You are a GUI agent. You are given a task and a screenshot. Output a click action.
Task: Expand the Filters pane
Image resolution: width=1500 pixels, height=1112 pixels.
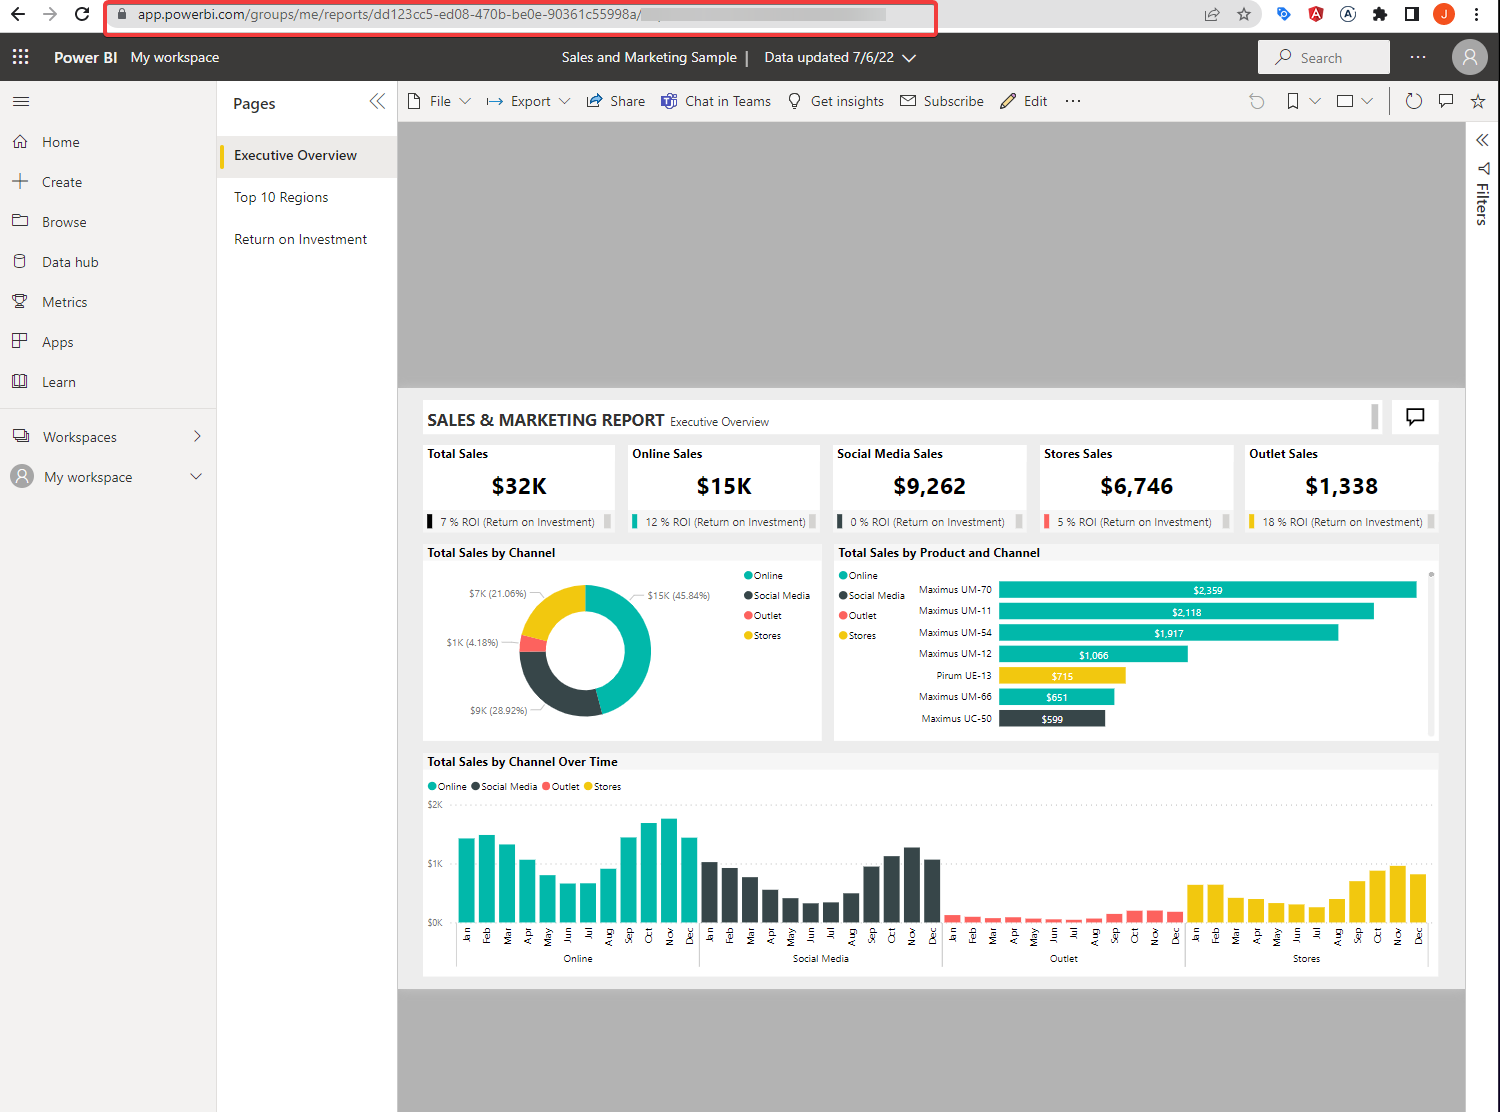(x=1482, y=140)
